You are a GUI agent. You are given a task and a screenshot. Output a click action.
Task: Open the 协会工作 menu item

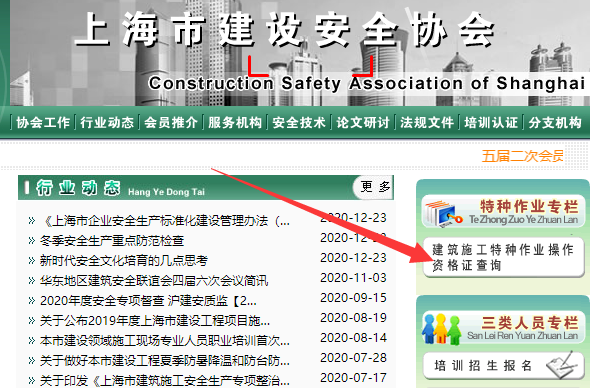(43, 123)
